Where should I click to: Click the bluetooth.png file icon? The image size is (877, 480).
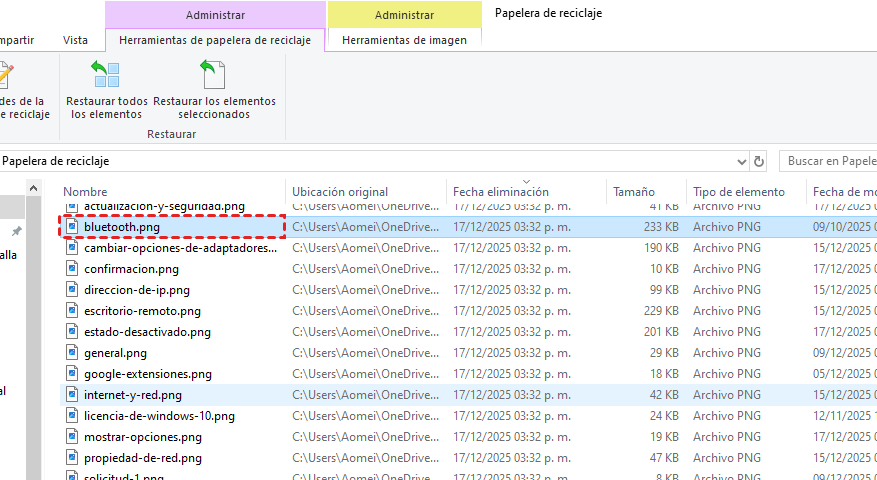pos(72,227)
